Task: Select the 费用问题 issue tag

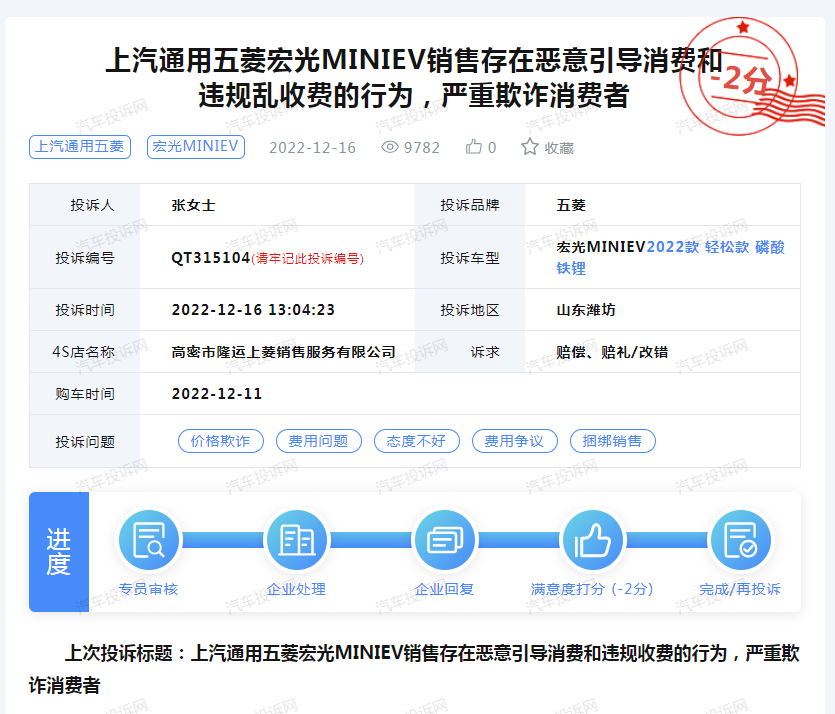Action: pos(318,441)
